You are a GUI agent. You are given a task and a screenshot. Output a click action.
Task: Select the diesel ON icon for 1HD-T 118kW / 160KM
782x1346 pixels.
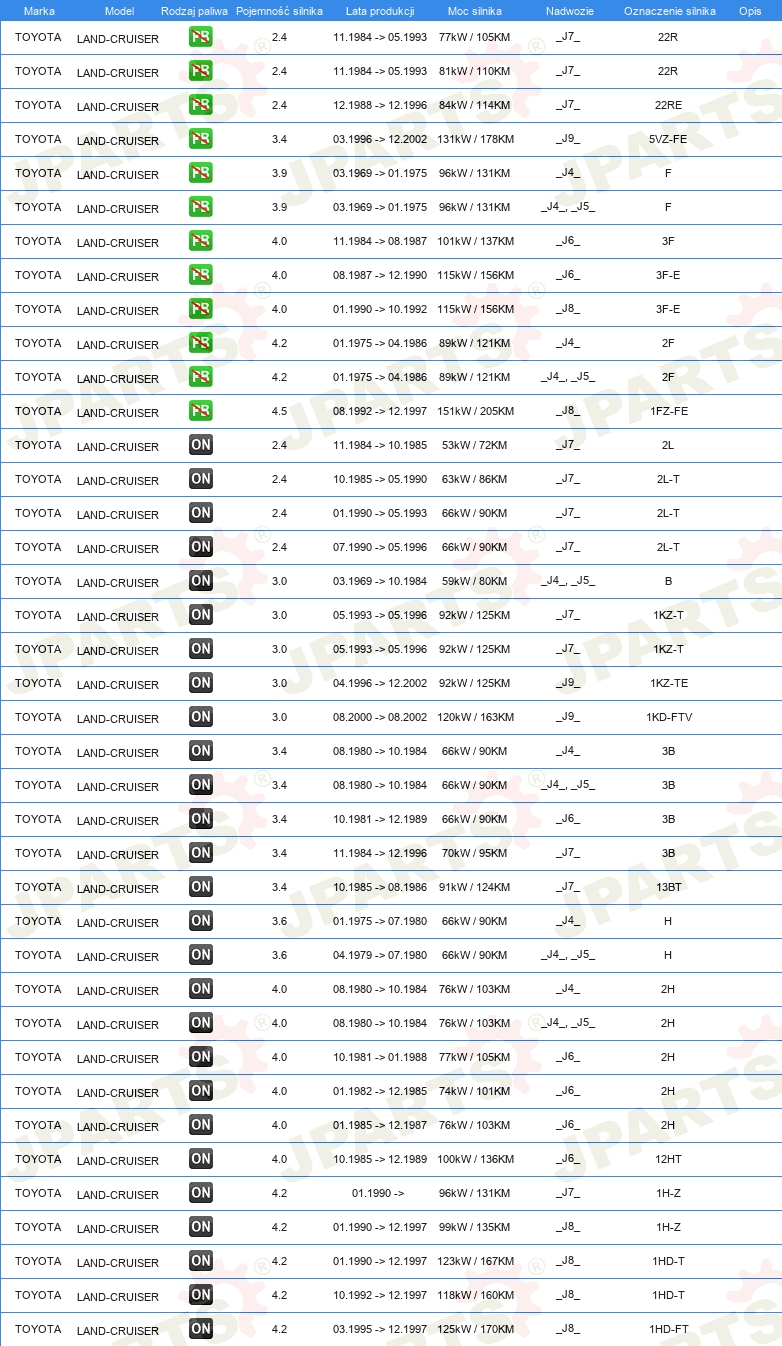click(x=201, y=1295)
